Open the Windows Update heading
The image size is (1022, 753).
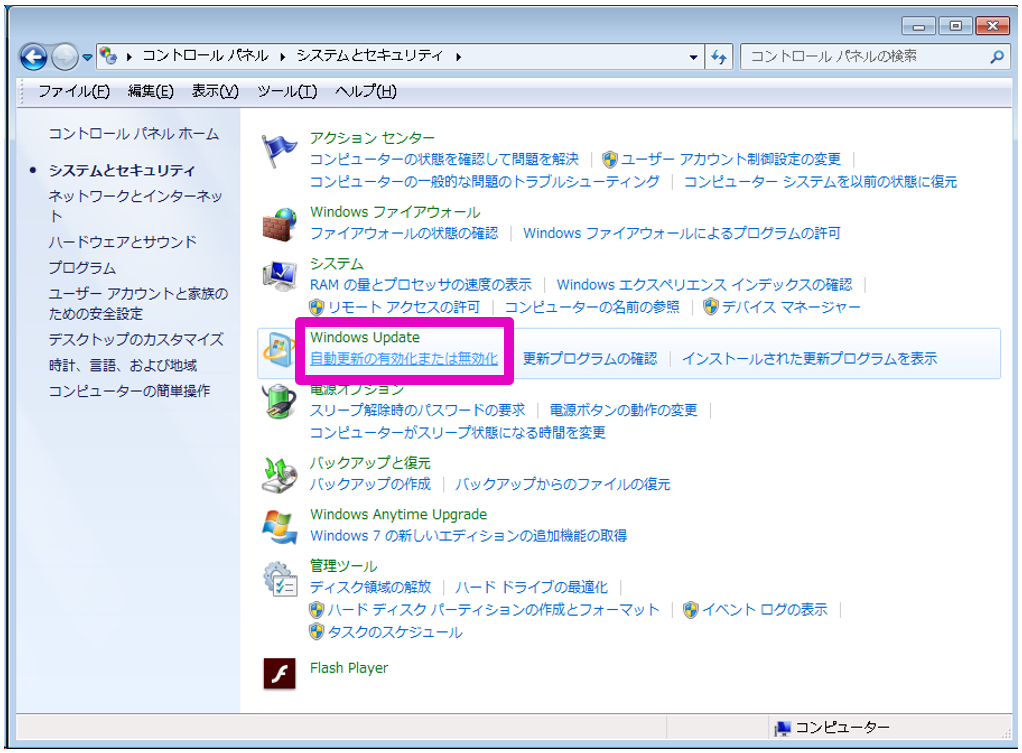point(365,337)
